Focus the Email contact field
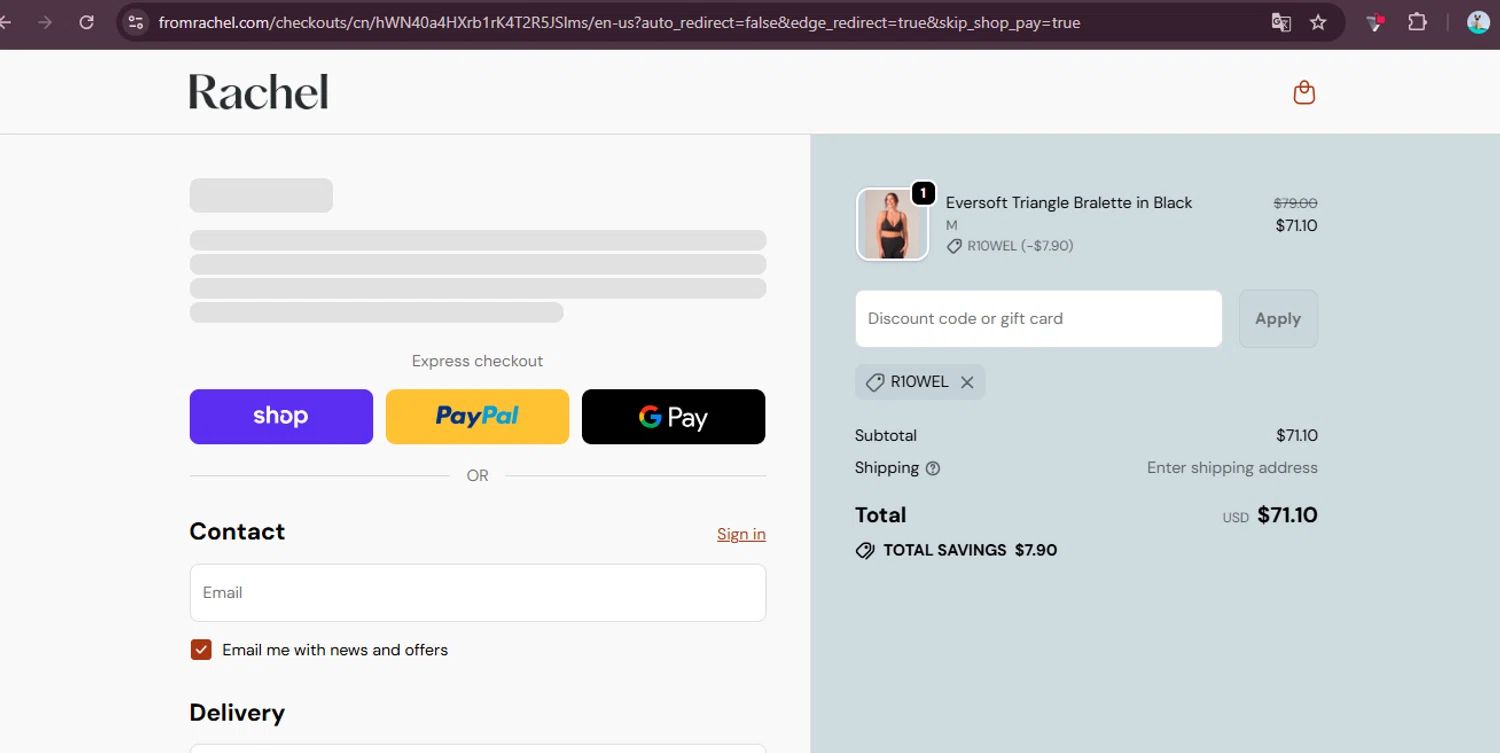 (478, 593)
